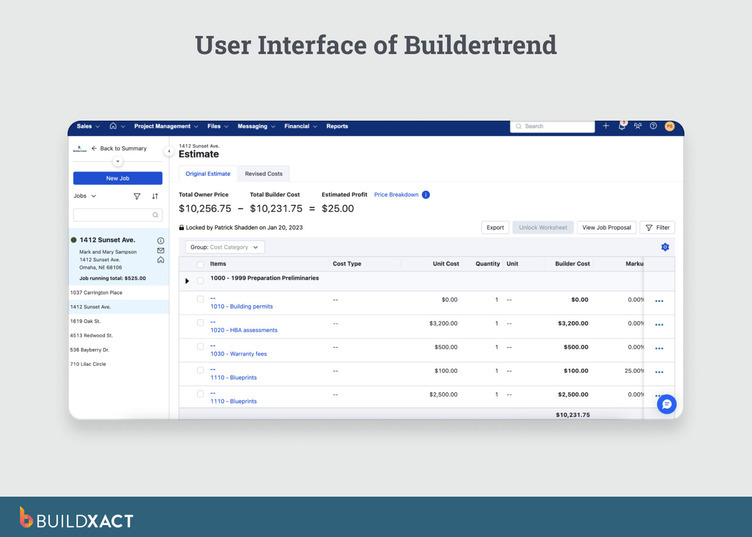Open the Jobs dropdown in the sidebar

pyautogui.click(x=85, y=196)
